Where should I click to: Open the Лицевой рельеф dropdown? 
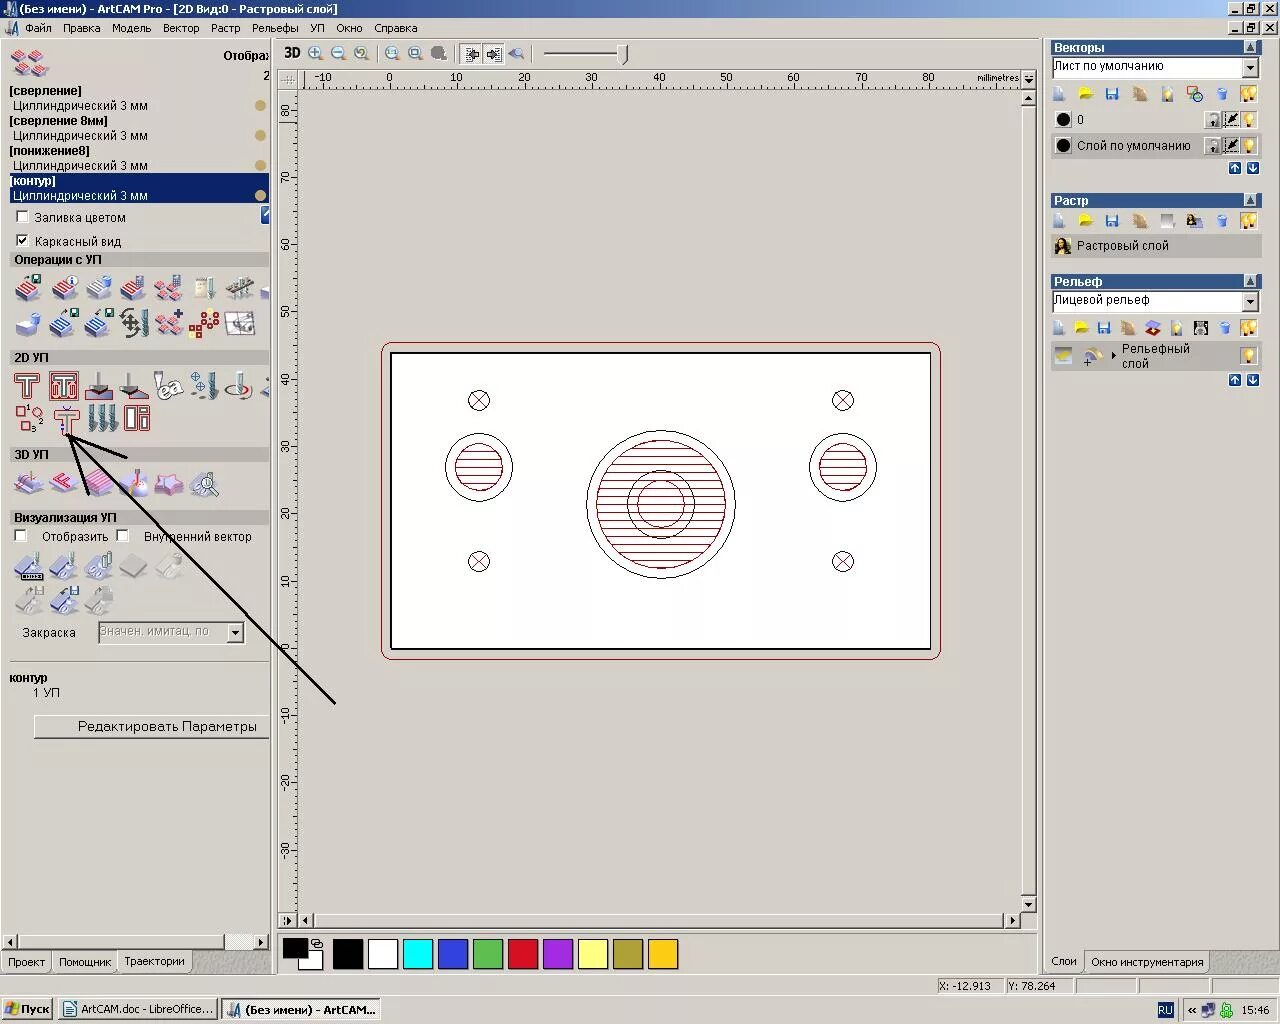(x=1250, y=302)
